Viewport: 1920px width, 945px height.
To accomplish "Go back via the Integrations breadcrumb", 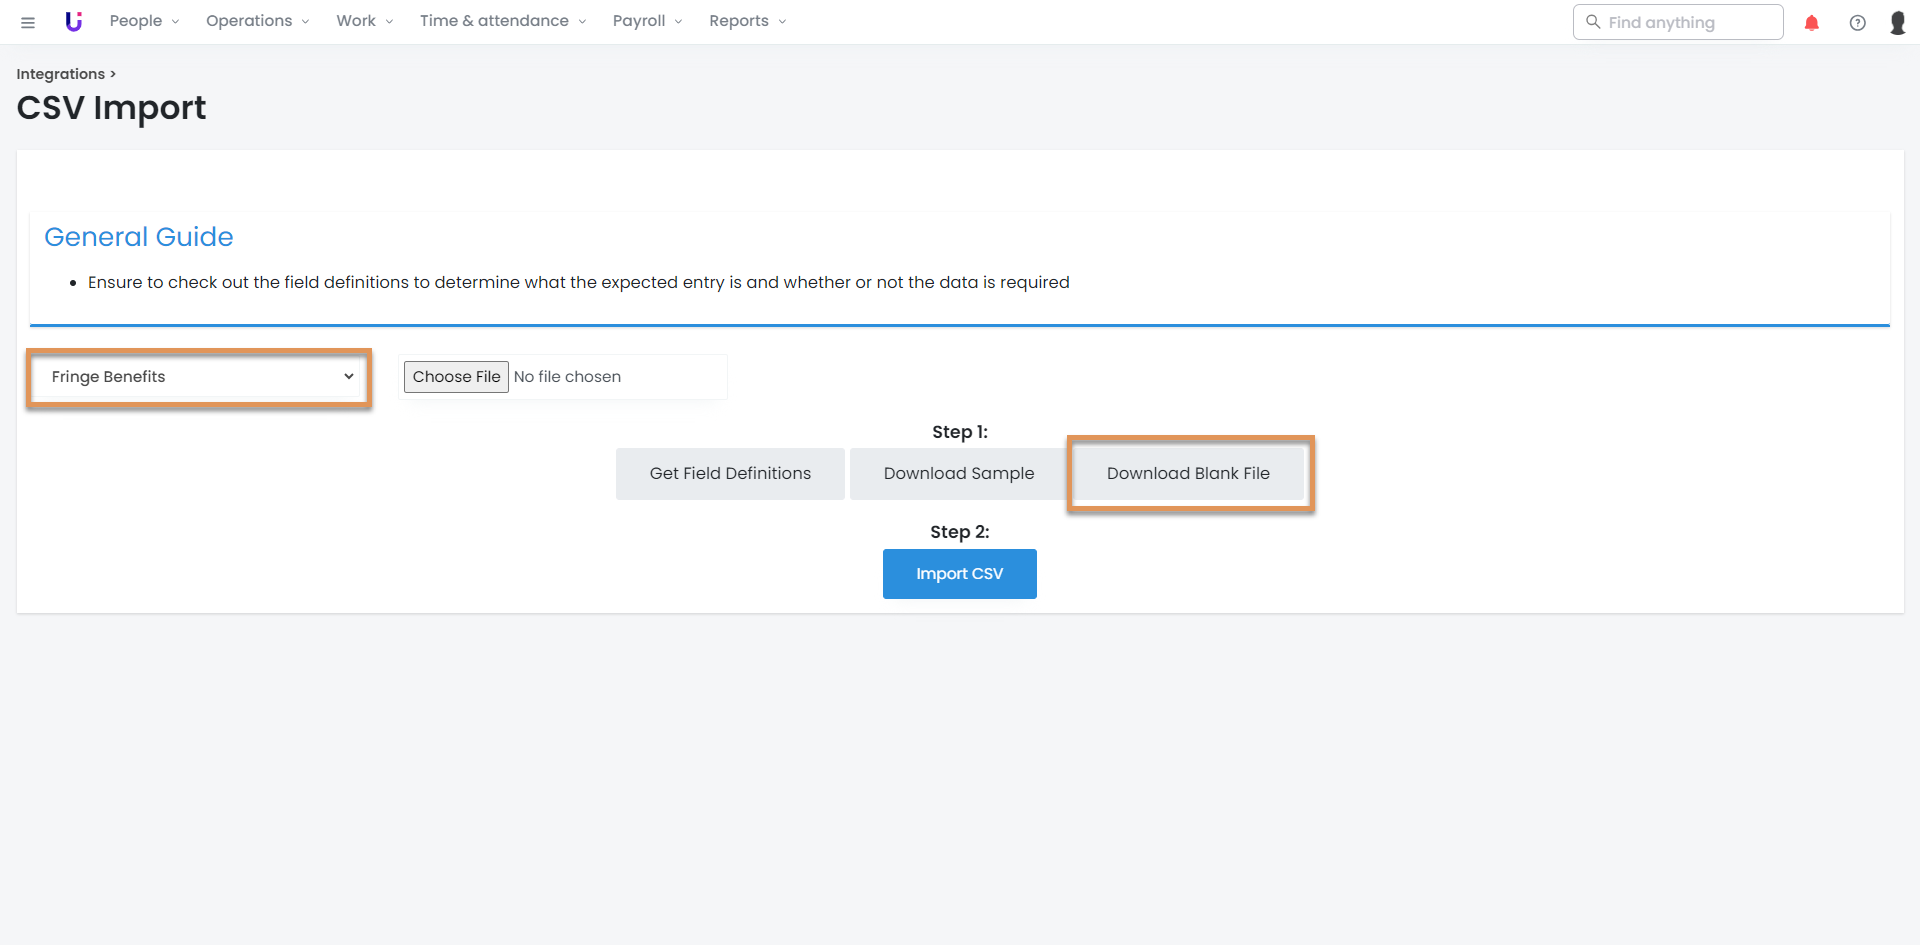I will 61,74.
